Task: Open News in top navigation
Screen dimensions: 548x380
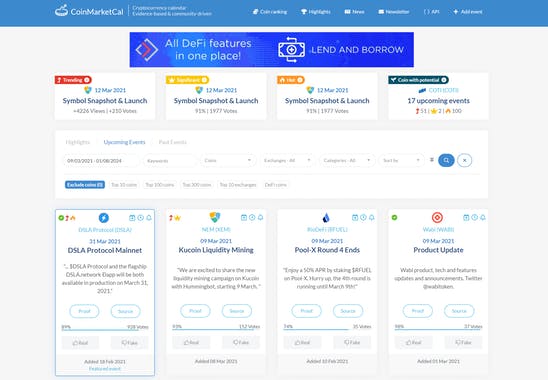Action: click(354, 12)
